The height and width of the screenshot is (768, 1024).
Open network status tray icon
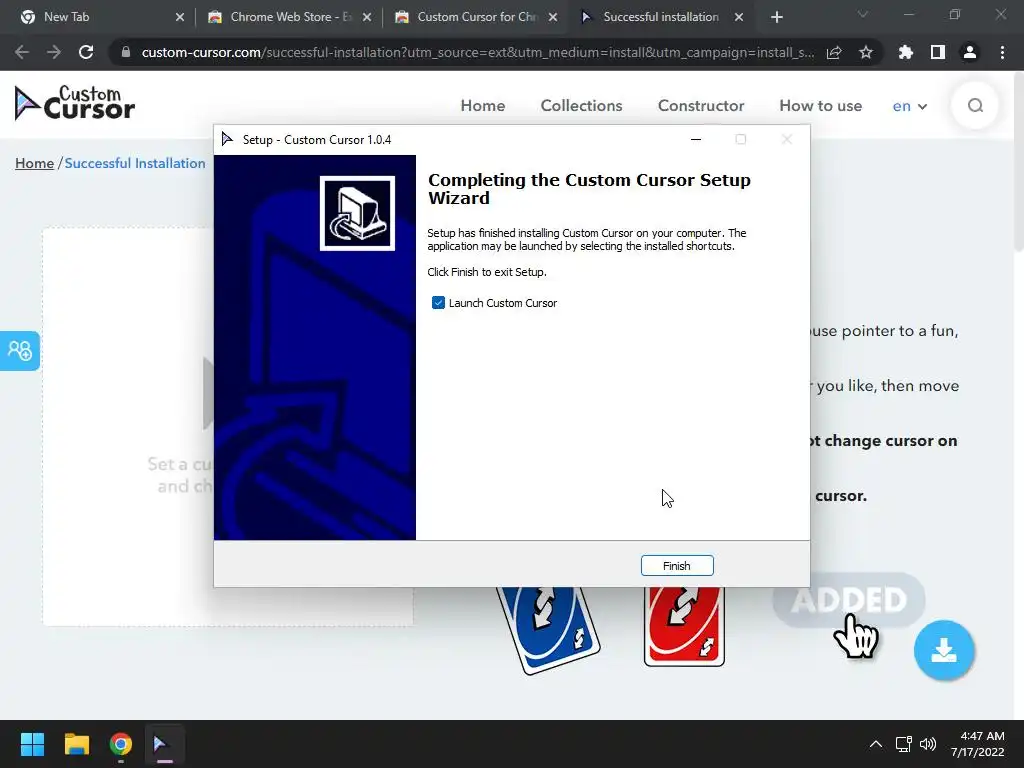(x=904, y=744)
